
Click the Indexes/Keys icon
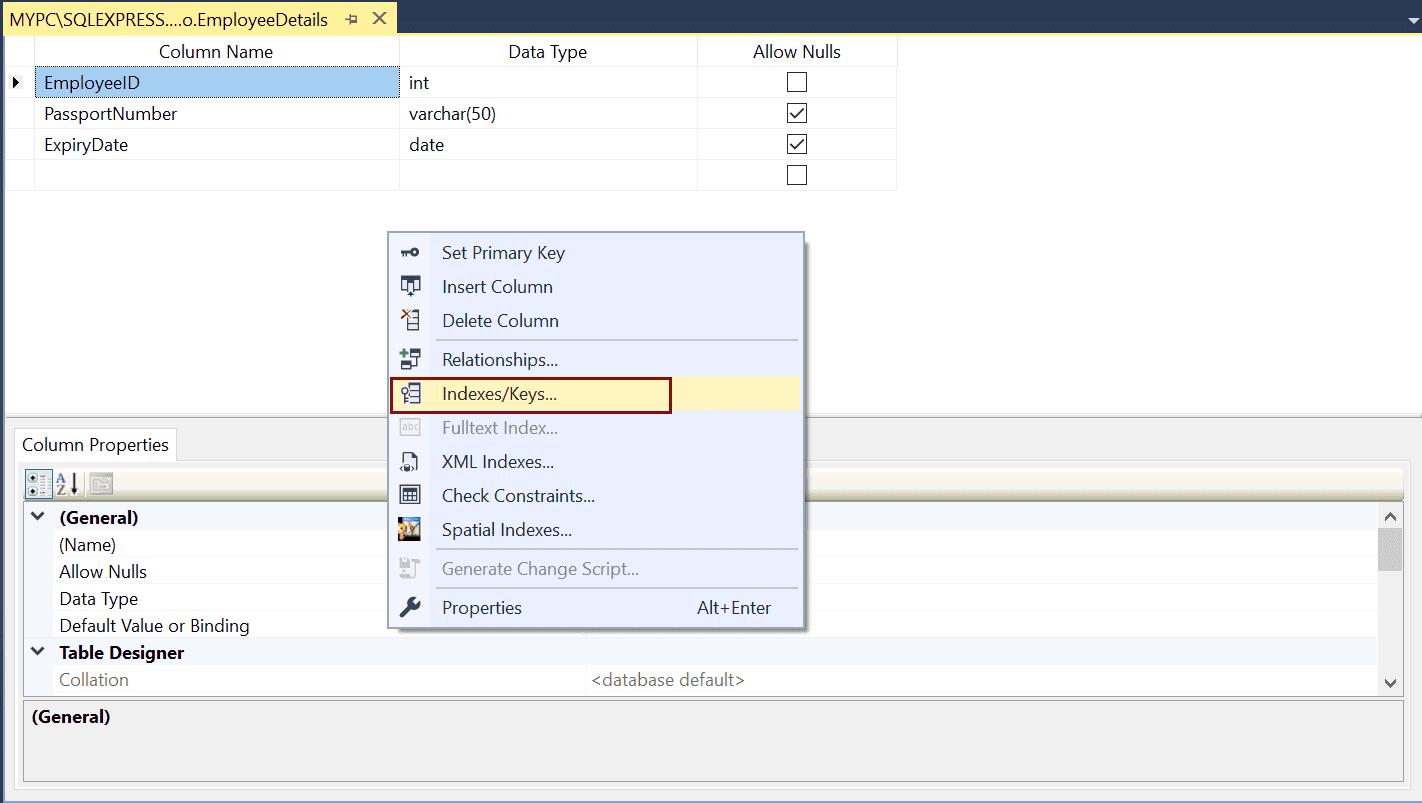coord(410,393)
